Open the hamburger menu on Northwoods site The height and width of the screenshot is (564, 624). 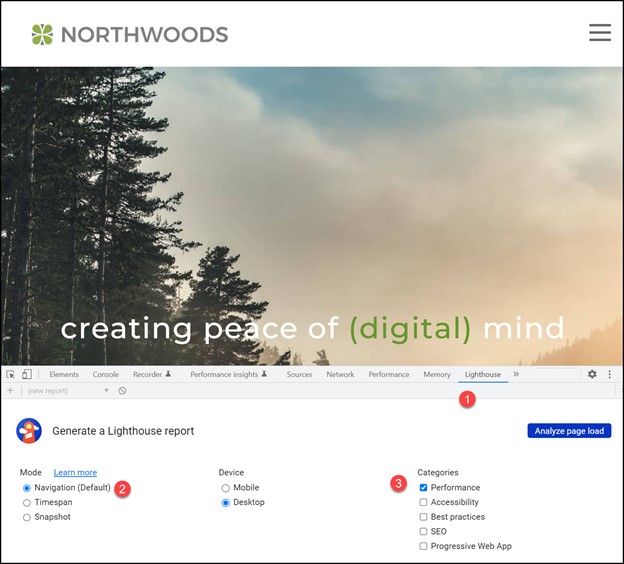(600, 32)
